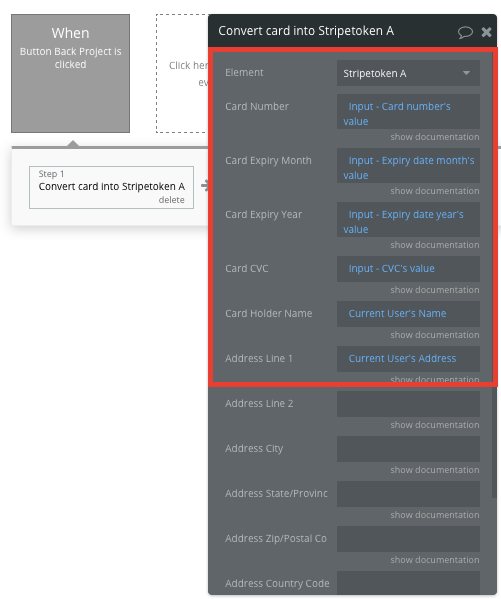
Task: Show documentation for Card Expiry Month
Action: click(x=435, y=191)
